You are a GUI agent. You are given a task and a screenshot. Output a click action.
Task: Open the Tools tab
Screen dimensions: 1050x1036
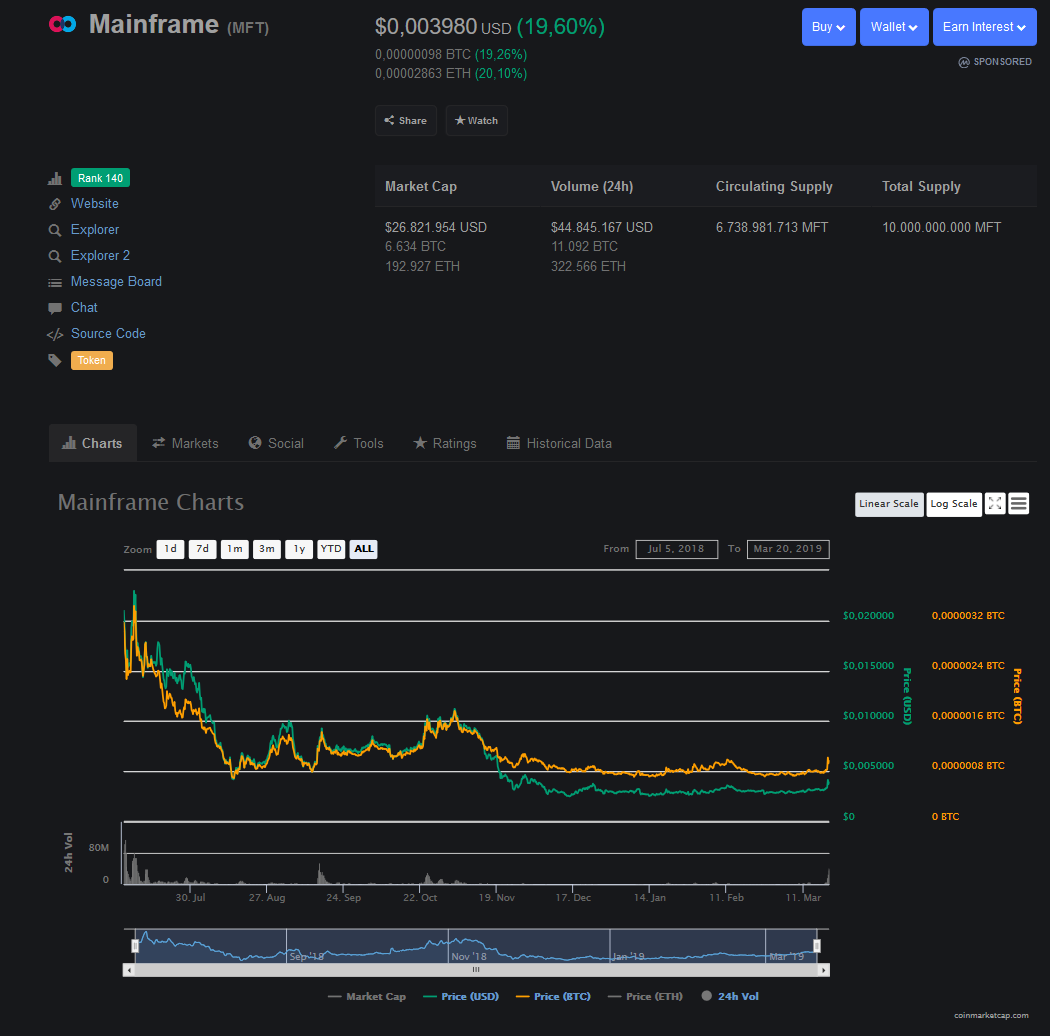(x=359, y=443)
